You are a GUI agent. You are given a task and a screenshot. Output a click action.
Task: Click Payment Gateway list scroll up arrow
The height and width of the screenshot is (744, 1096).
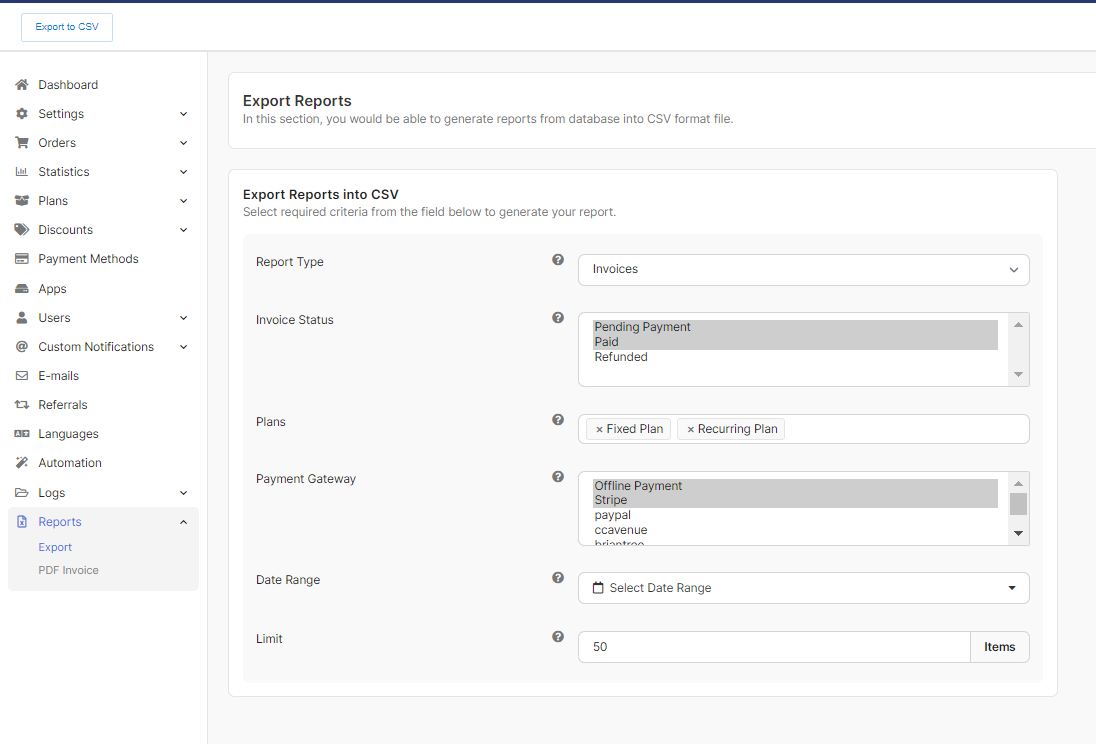[1018, 483]
